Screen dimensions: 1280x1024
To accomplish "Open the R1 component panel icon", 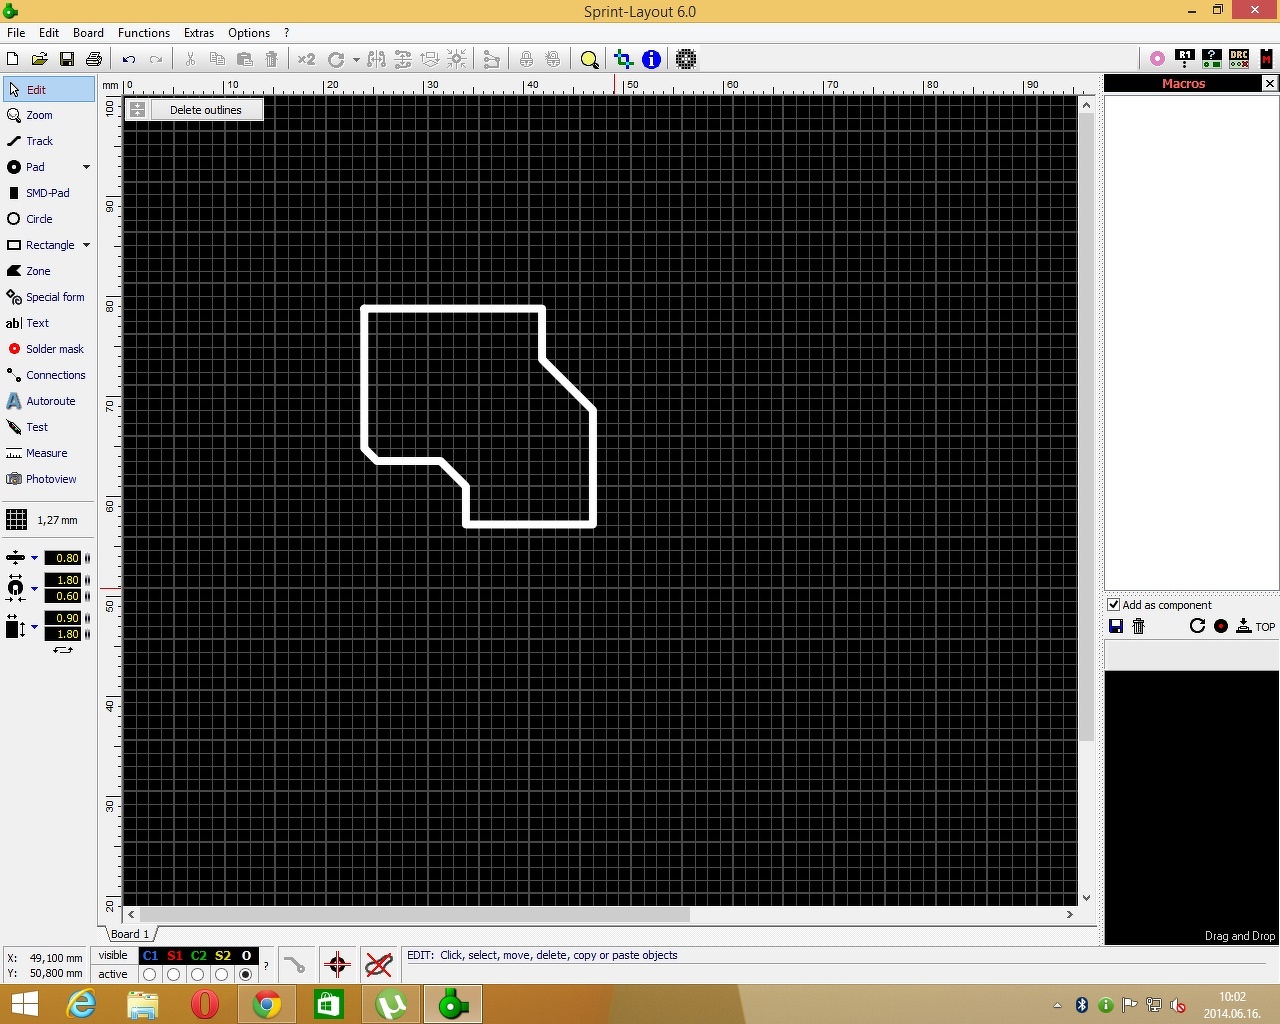I will [1185, 59].
